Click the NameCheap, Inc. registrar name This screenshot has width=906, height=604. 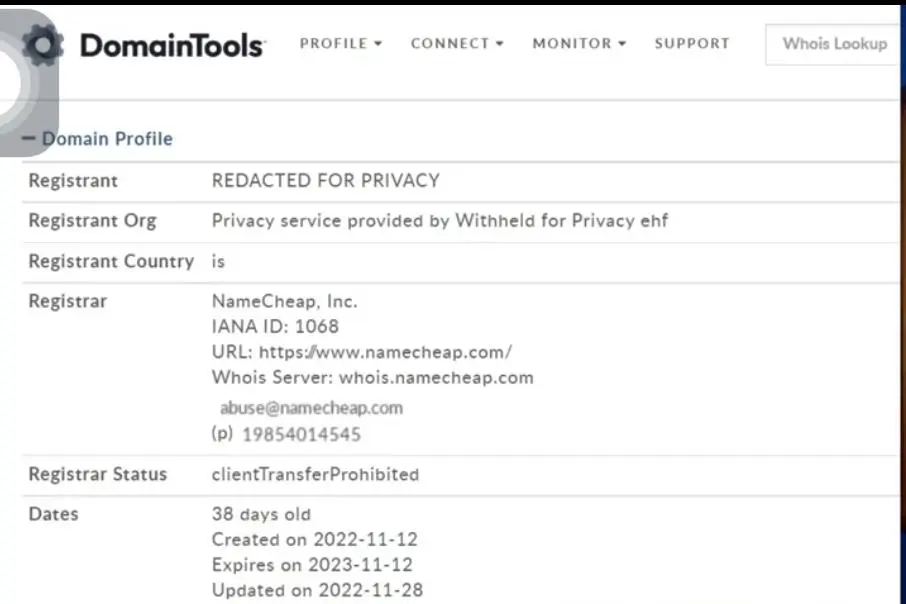[x=284, y=301]
